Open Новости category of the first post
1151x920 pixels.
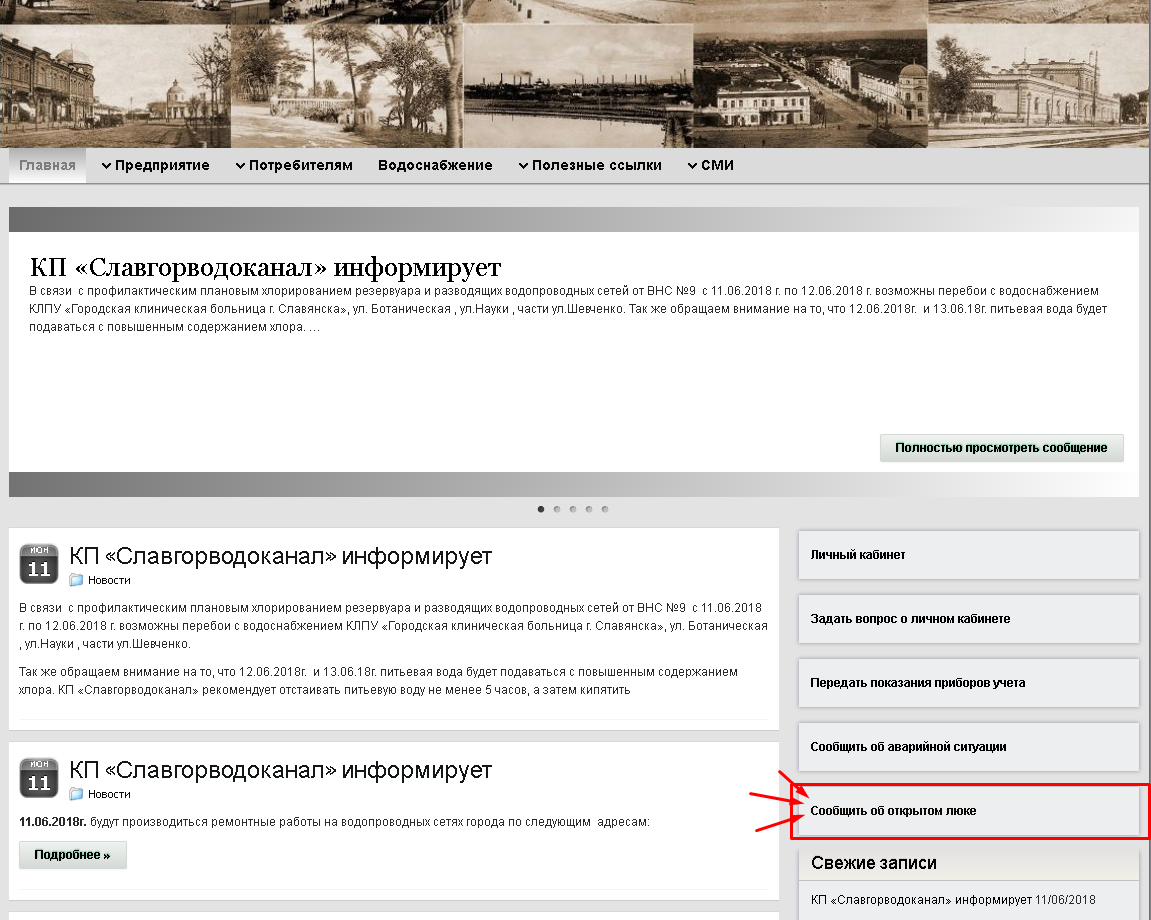coord(109,580)
